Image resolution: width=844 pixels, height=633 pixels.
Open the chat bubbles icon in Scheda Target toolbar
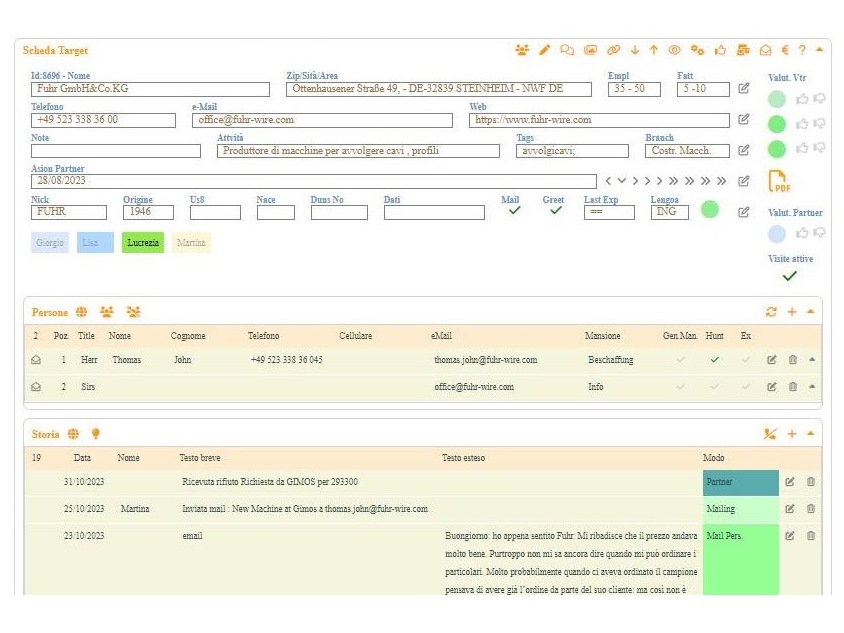tap(567, 50)
